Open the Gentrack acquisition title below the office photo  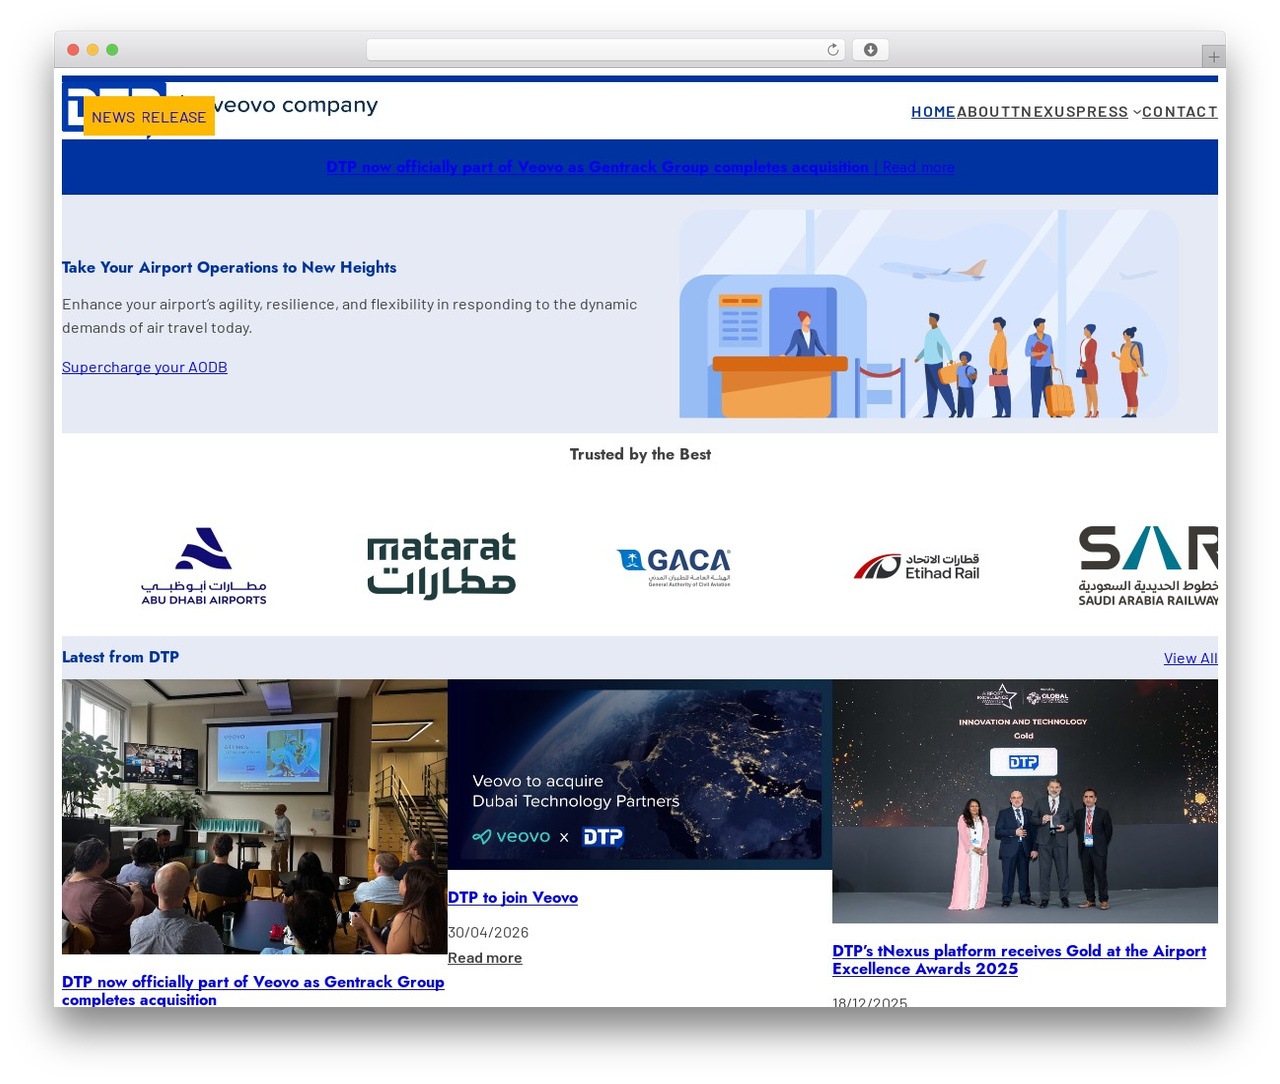(x=253, y=991)
